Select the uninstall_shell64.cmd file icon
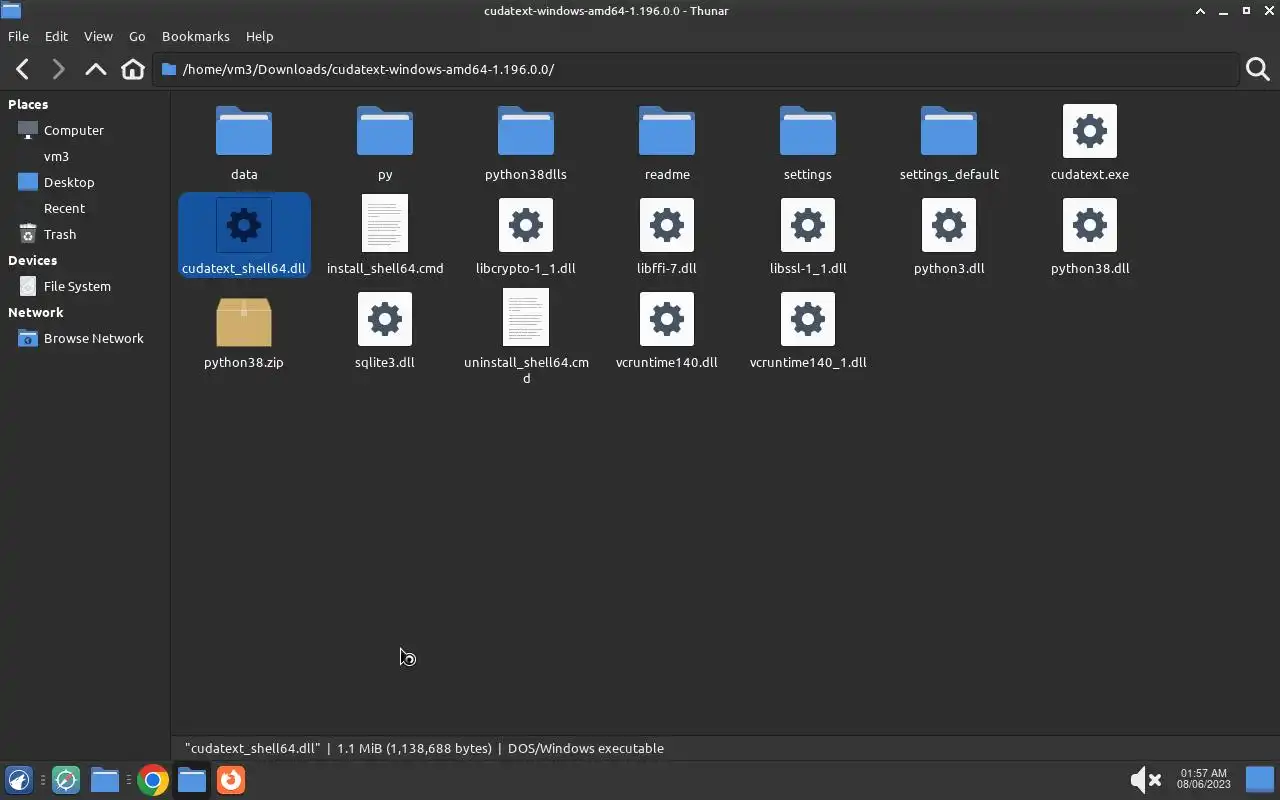The height and width of the screenshot is (800, 1280). pos(526,317)
